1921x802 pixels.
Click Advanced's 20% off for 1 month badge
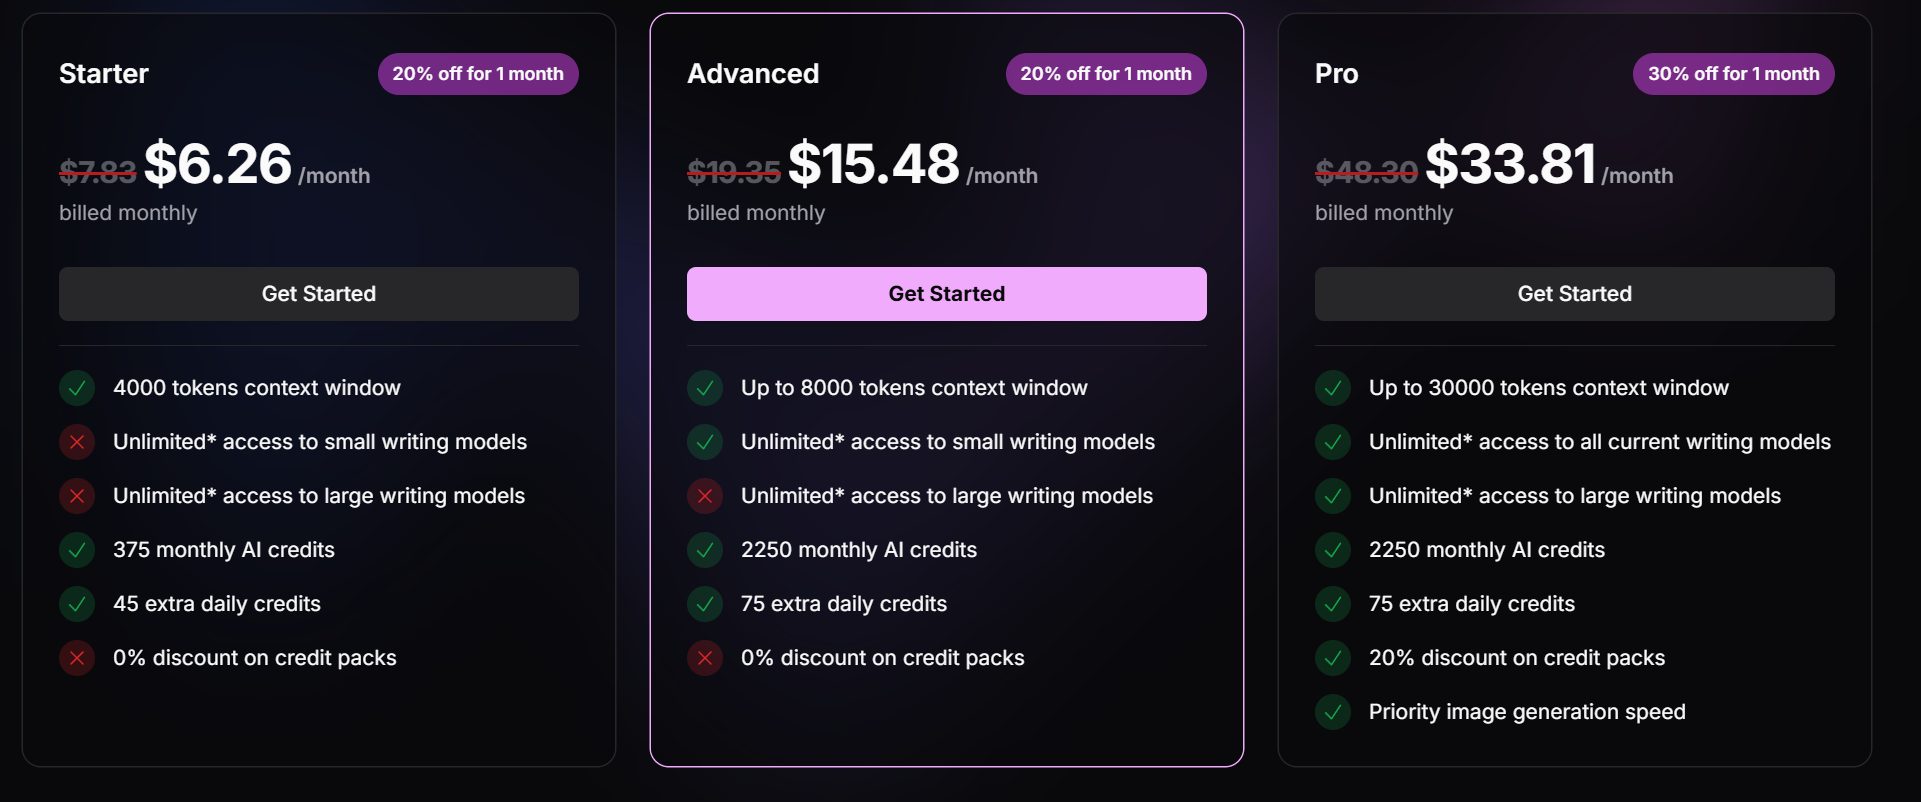coord(1106,74)
